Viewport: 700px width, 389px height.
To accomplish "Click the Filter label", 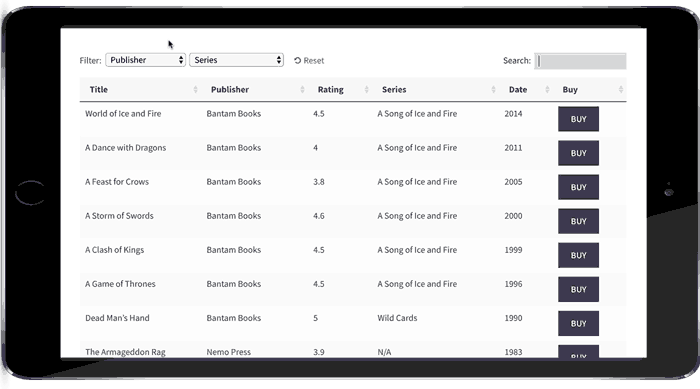I will tap(90, 60).
